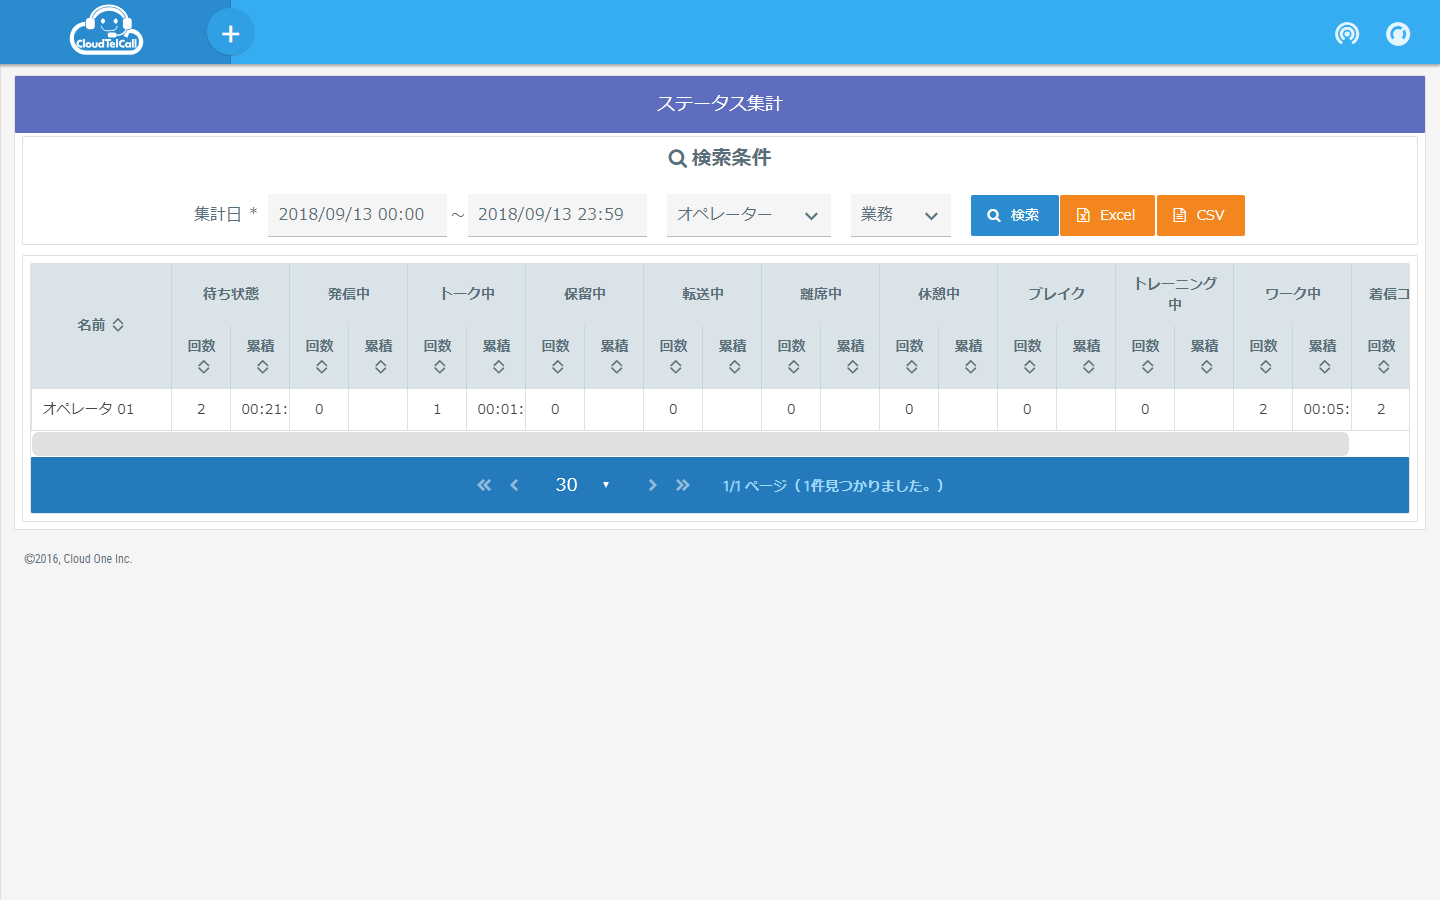Open the headset user icon in header
The height and width of the screenshot is (900, 1440).
pos(1398,34)
